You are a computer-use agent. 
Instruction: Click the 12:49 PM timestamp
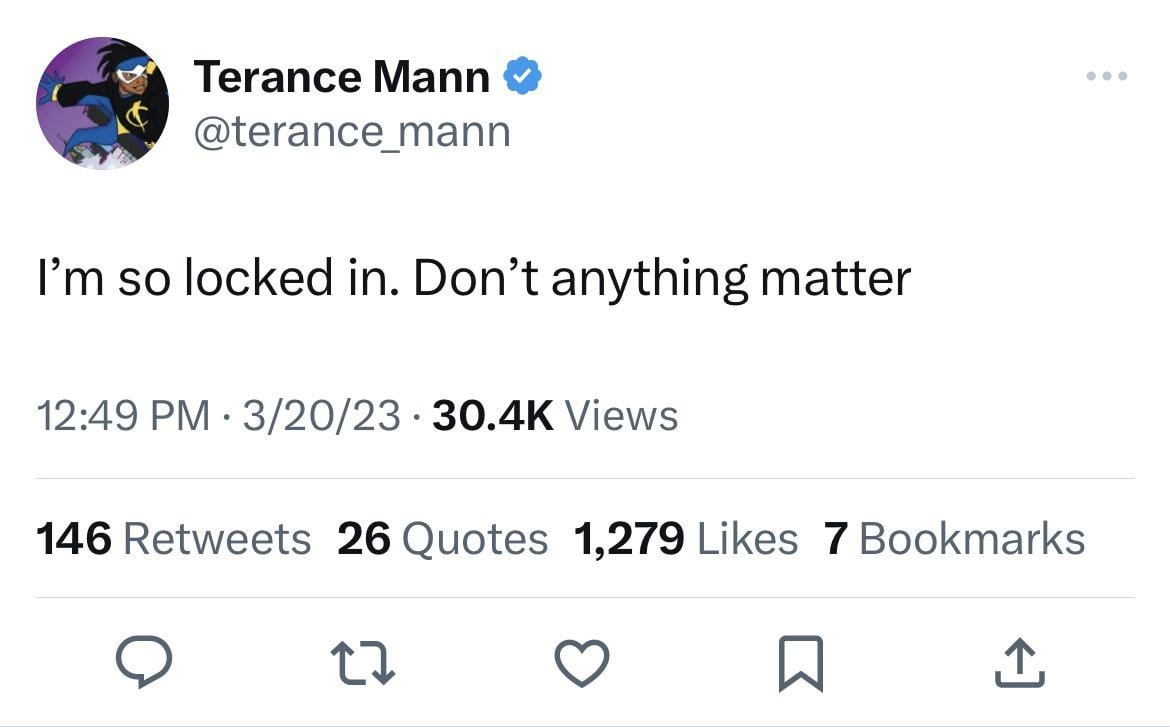pos(122,416)
